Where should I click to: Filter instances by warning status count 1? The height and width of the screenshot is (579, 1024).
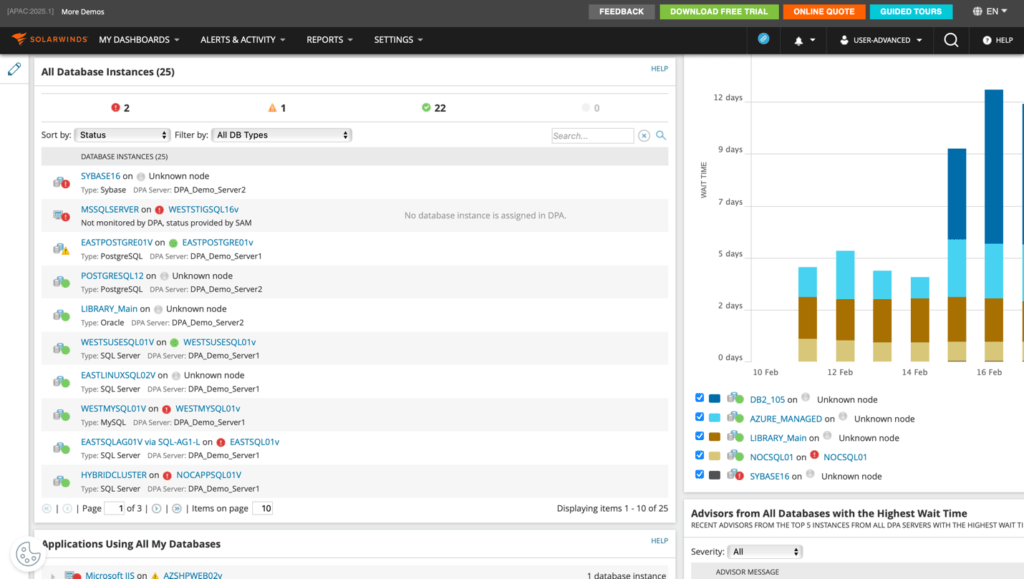click(x=277, y=108)
